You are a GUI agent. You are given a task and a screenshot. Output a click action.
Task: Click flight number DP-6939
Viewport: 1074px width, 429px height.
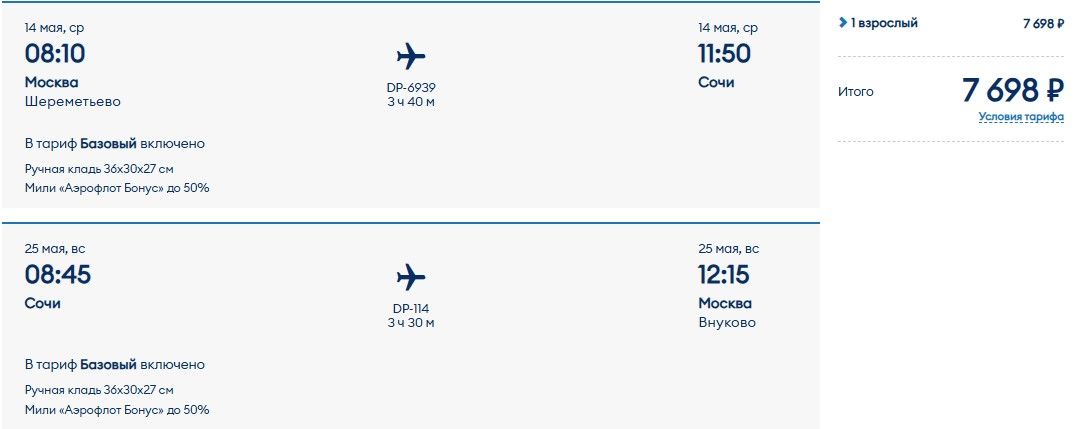coord(411,88)
